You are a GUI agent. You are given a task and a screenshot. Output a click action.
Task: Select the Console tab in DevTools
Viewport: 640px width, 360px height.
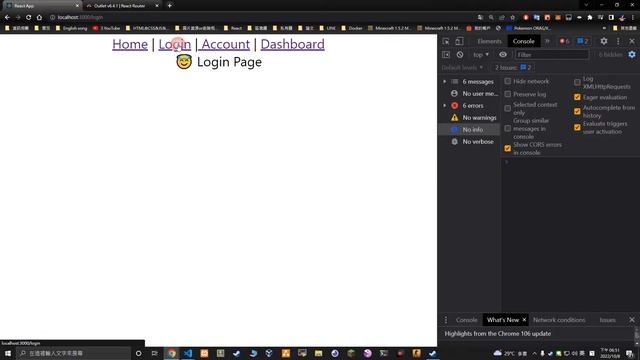tap(524, 41)
